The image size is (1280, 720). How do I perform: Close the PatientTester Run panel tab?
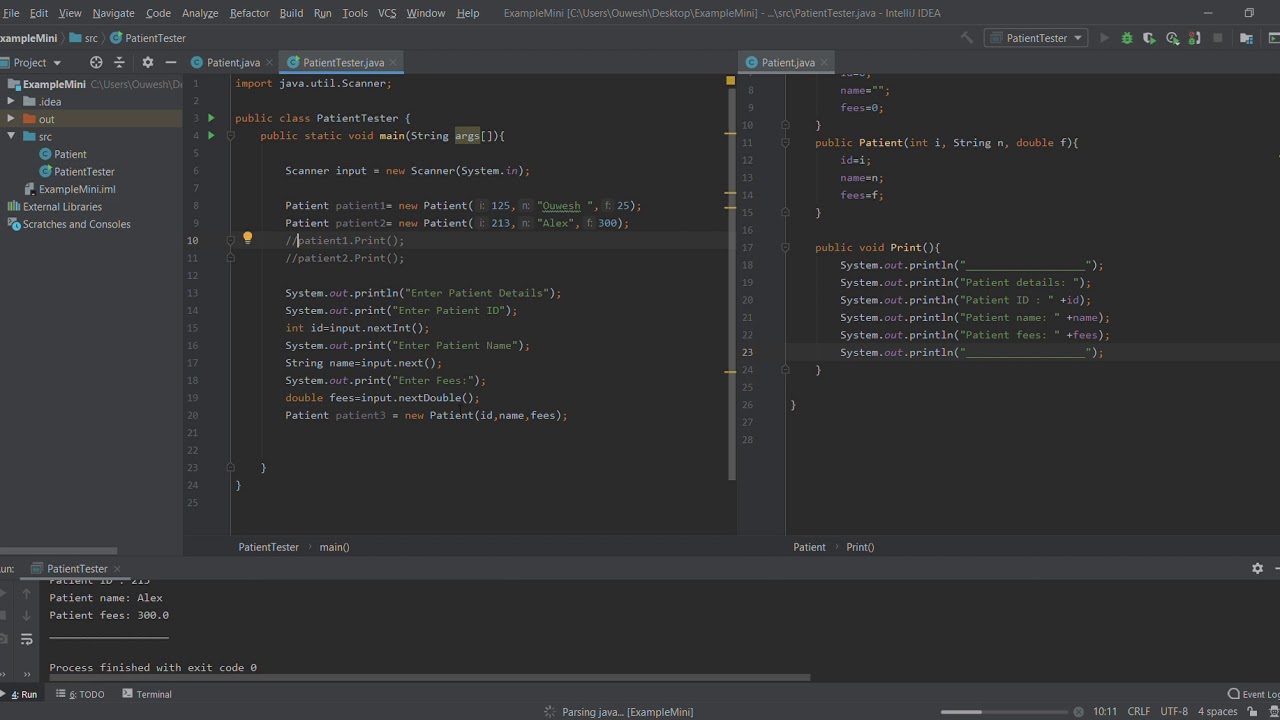tap(117, 568)
